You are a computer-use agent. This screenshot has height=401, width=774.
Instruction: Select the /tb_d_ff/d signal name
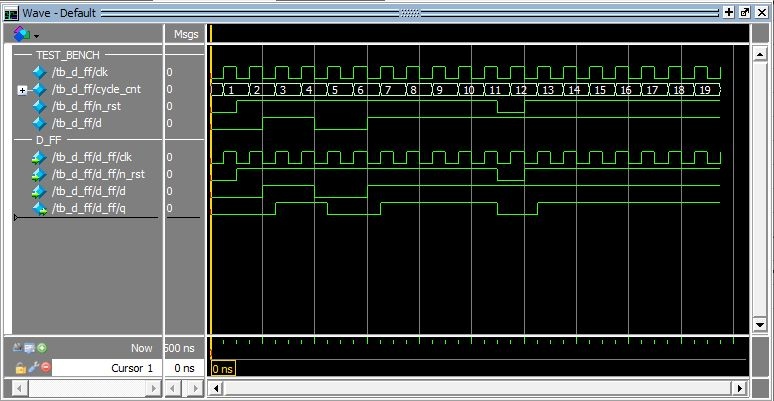tap(80, 123)
